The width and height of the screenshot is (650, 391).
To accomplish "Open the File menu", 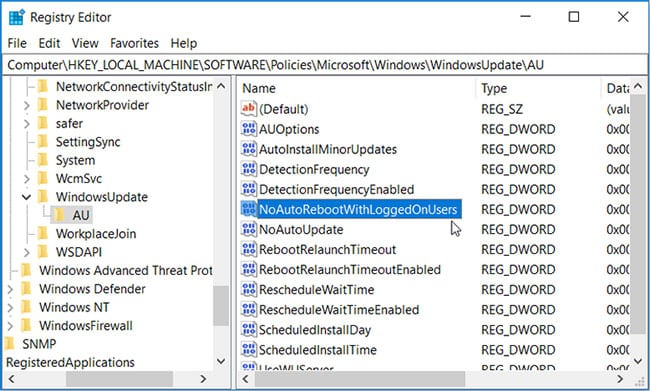I will click(17, 43).
